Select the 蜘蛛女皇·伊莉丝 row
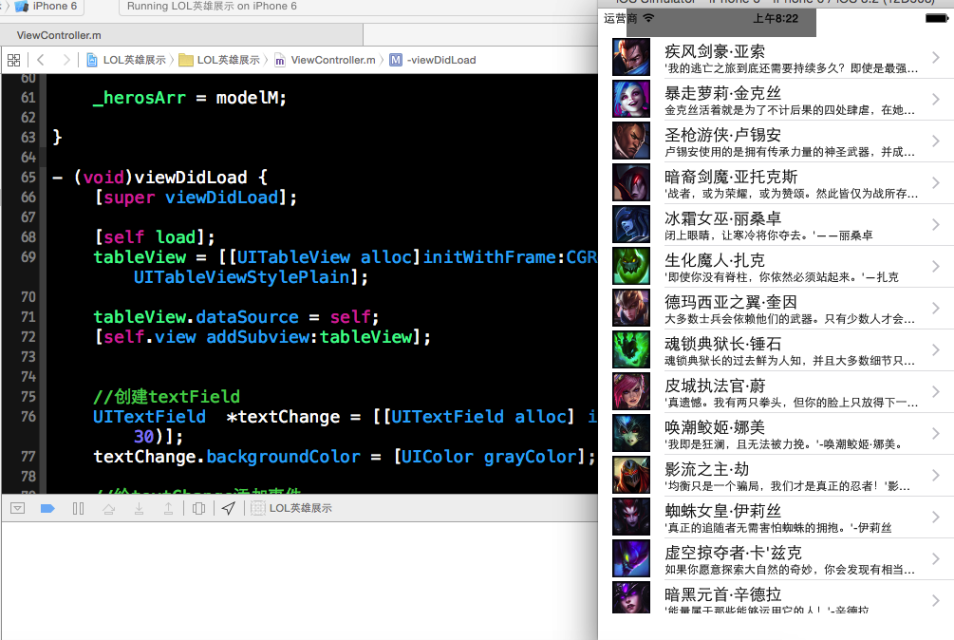954x640 pixels. click(x=776, y=517)
